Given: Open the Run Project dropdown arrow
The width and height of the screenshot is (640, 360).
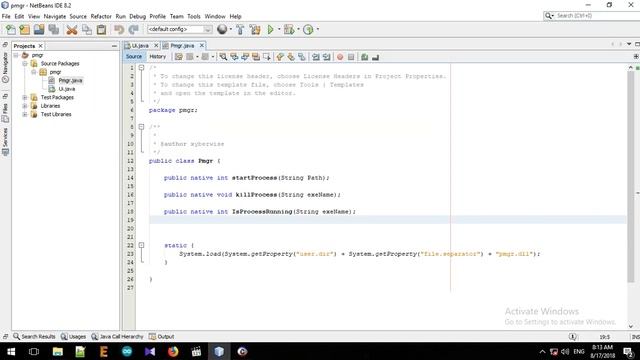Looking at the screenshot, I should click(x=279, y=29).
